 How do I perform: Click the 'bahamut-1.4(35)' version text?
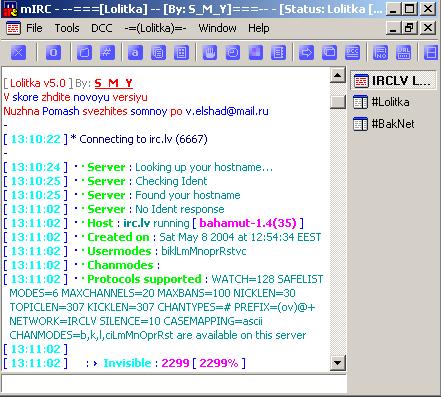click(x=248, y=223)
